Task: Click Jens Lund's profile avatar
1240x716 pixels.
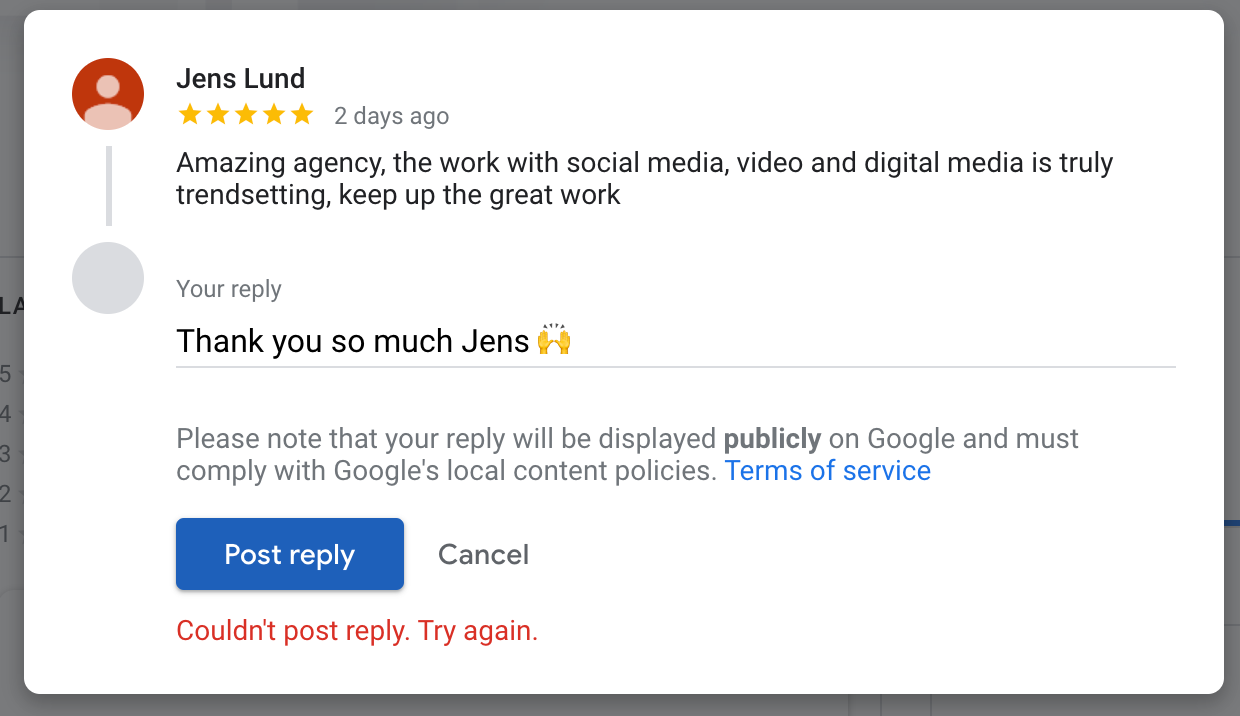Action: click(x=108, y=93)
